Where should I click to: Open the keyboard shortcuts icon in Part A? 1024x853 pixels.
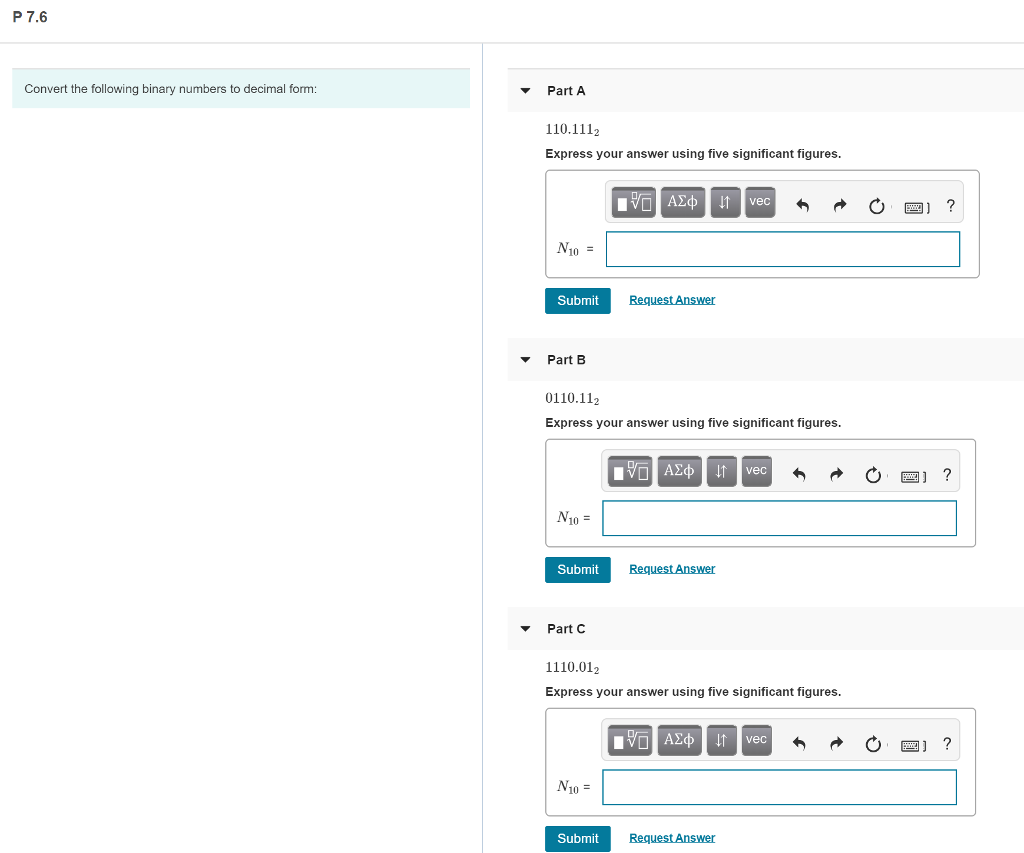pyautogui.click(x=913, y=205)
